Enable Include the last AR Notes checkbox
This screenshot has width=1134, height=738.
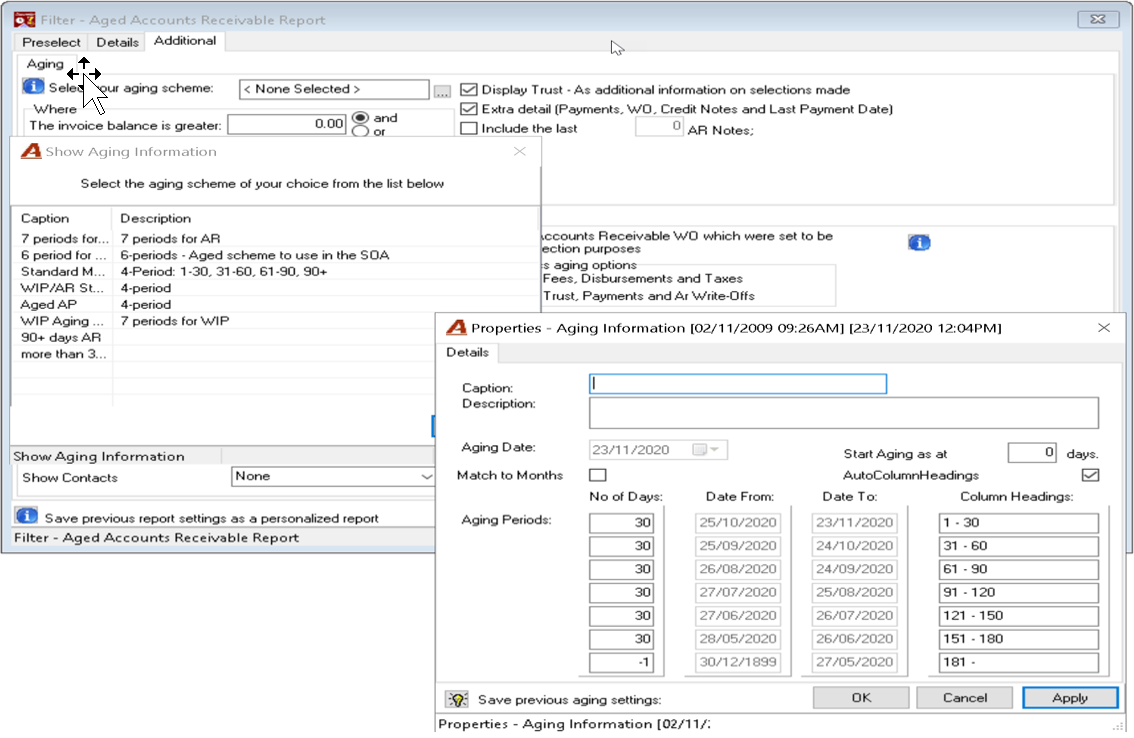(x=469, y=129)
